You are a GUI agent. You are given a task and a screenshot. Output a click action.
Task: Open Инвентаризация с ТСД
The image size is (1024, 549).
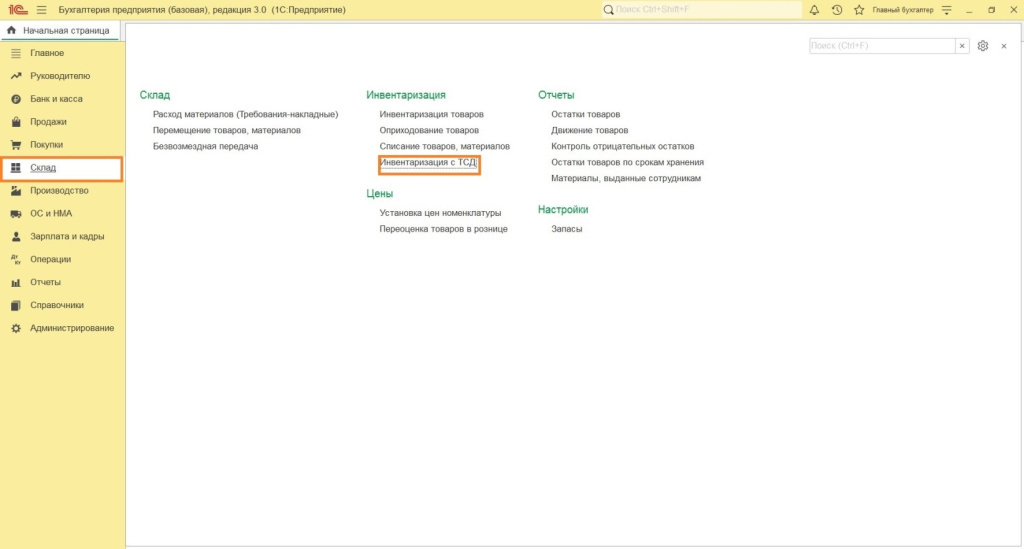[x=428, y=163]
